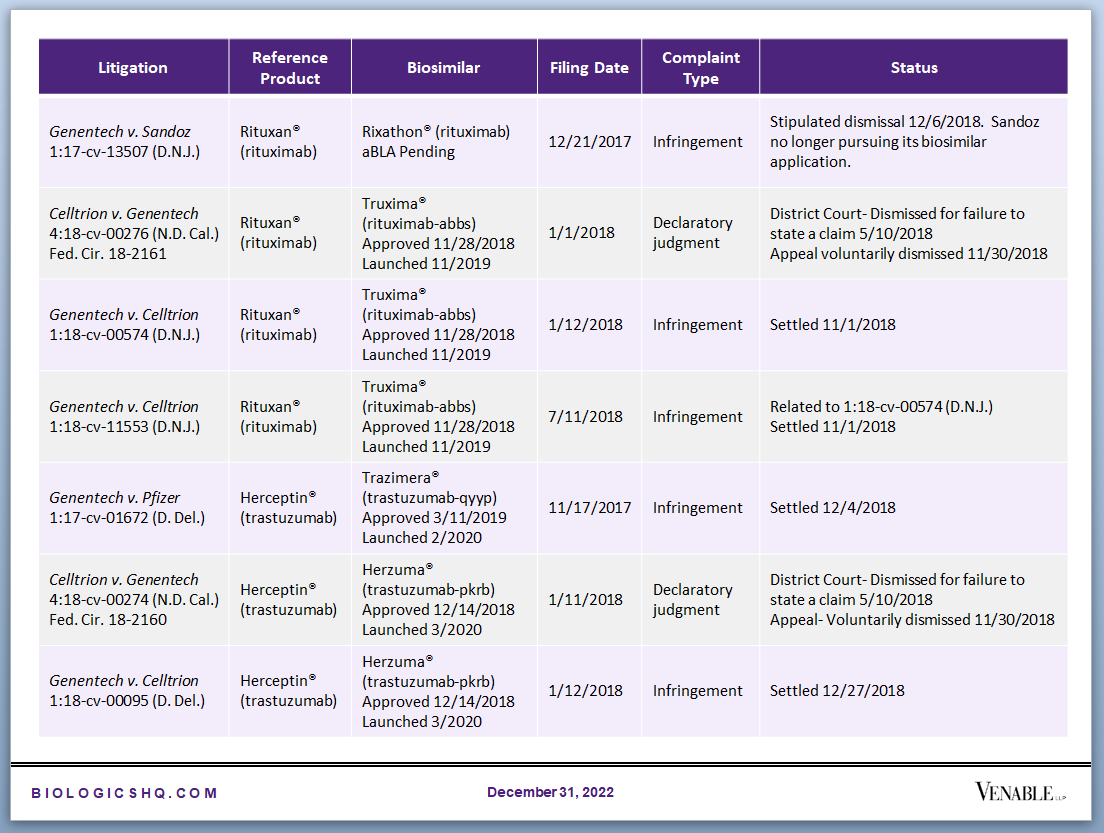Image resolution: width=1104 pixels, height=833 pixels.
Task: Click the "Complaint Type" column header
Action: (701, 68)
